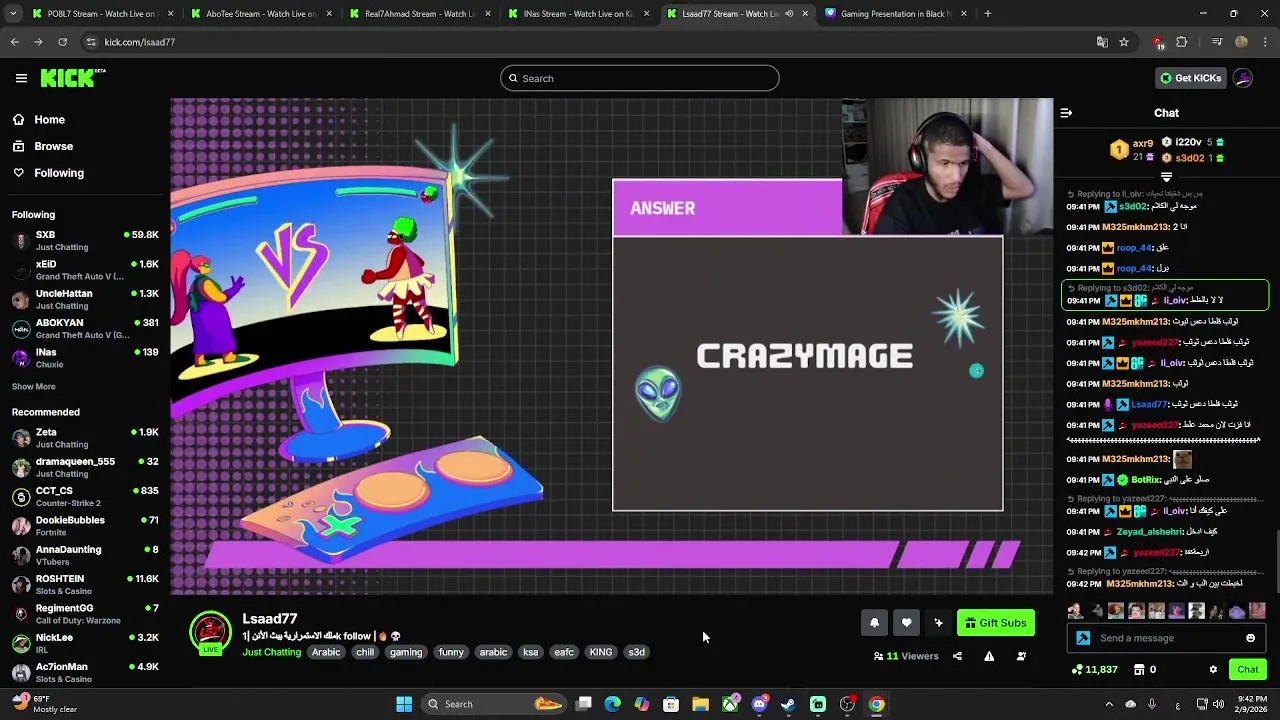This screenshot has width=1280, height=720.
Task: Focus the Kick search box
Action: tap(640, 78)
